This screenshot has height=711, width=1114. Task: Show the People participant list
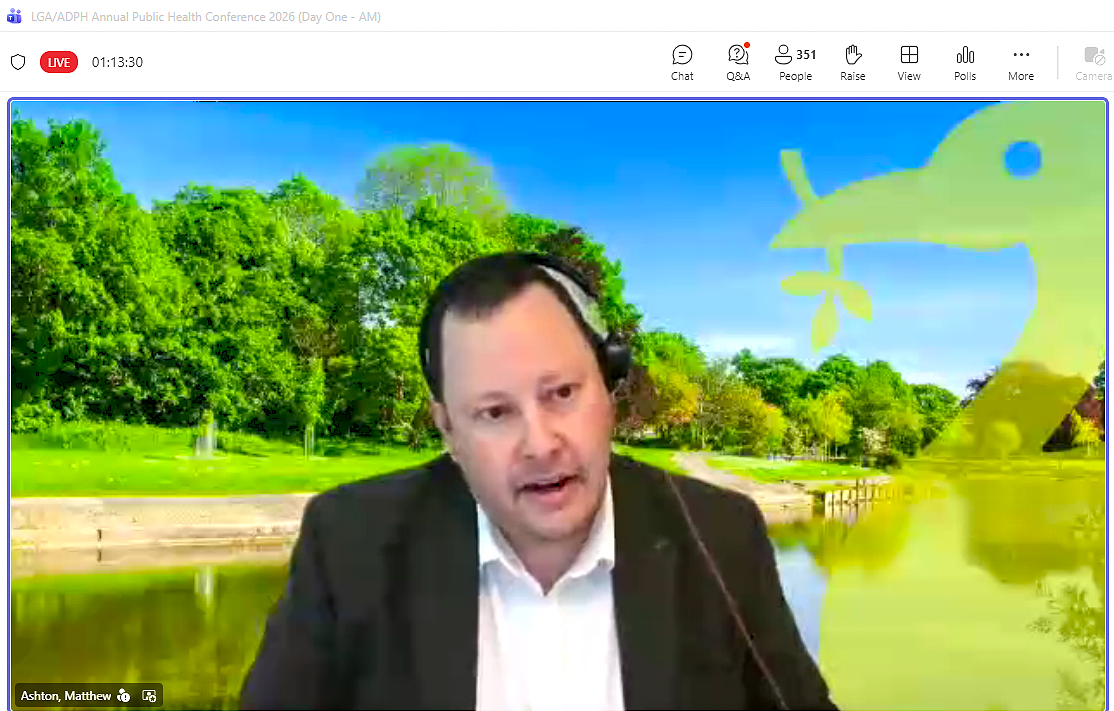pos(795,62)
